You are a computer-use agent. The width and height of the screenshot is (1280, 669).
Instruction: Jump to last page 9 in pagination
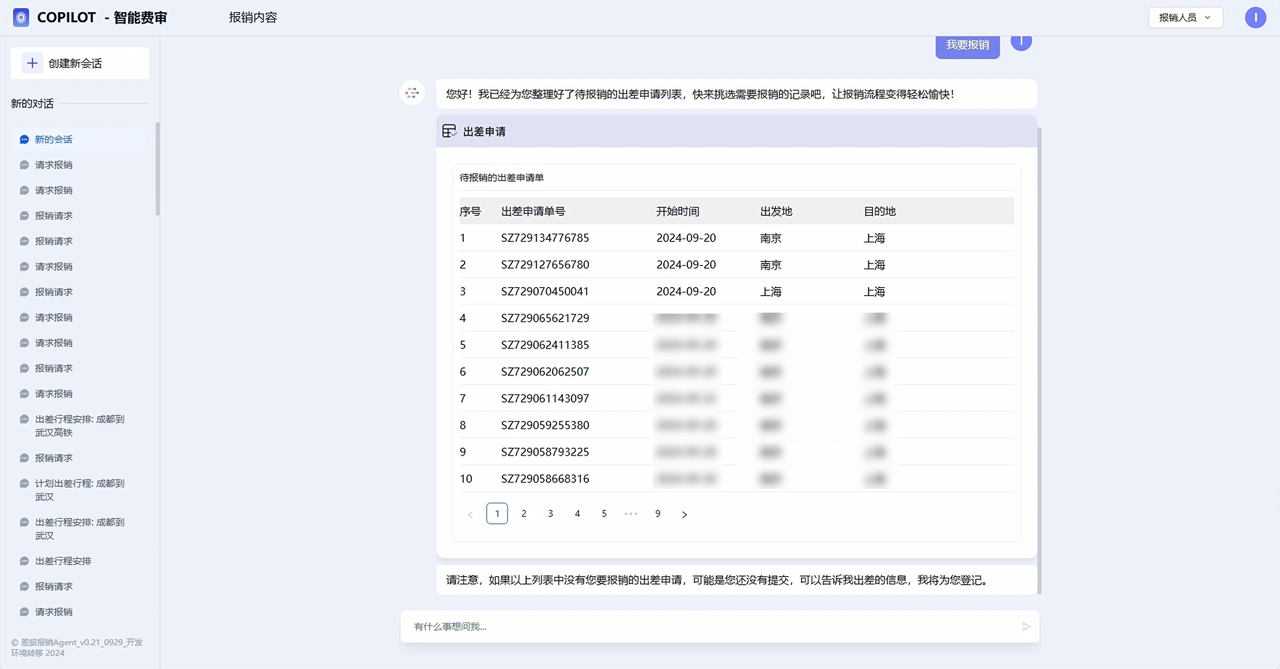(657, 513)
